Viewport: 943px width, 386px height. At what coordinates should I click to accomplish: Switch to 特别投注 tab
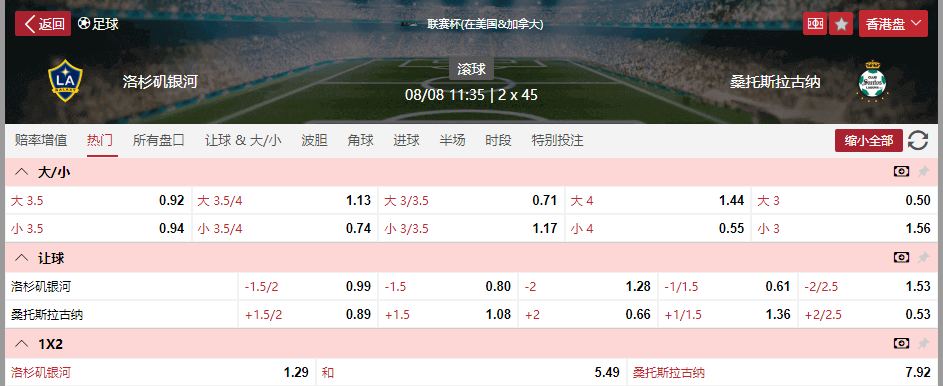558,141
